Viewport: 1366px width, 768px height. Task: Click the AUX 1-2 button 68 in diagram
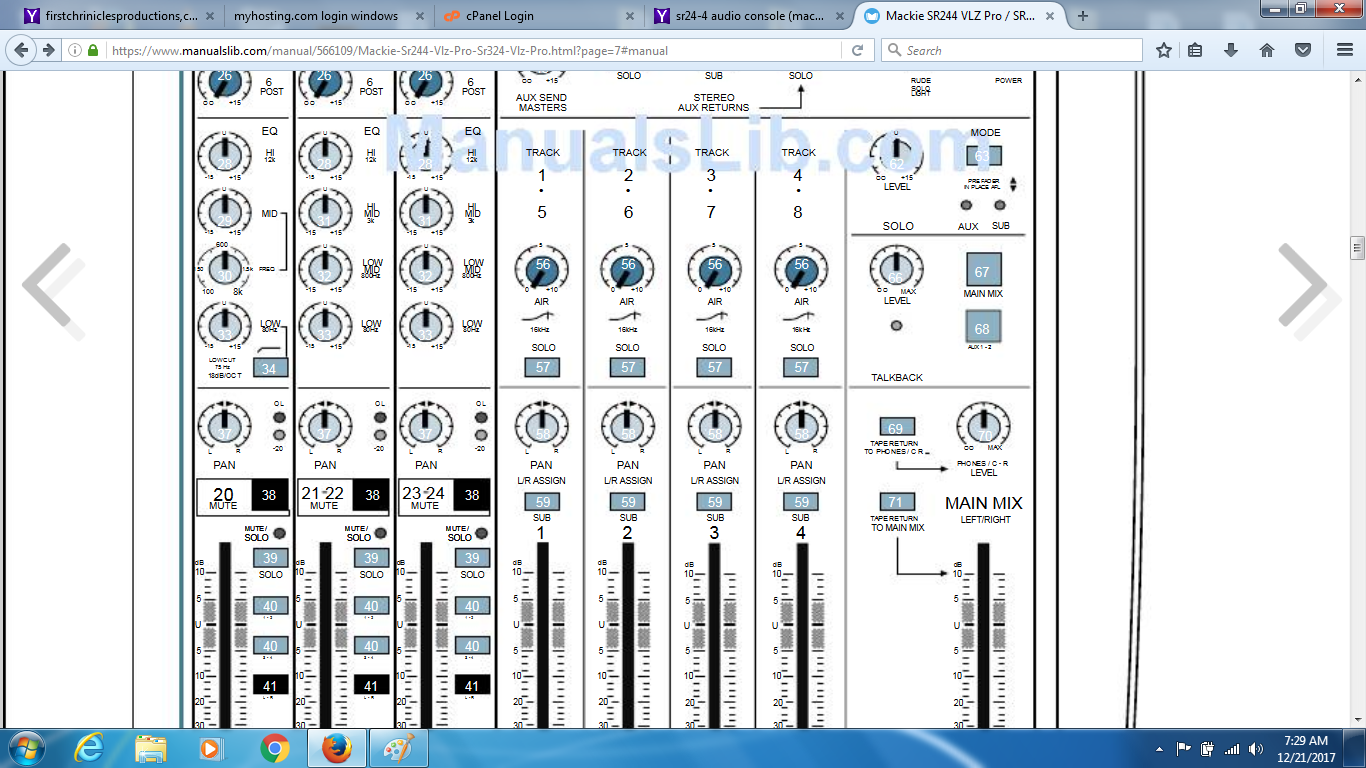pos(982,328)
